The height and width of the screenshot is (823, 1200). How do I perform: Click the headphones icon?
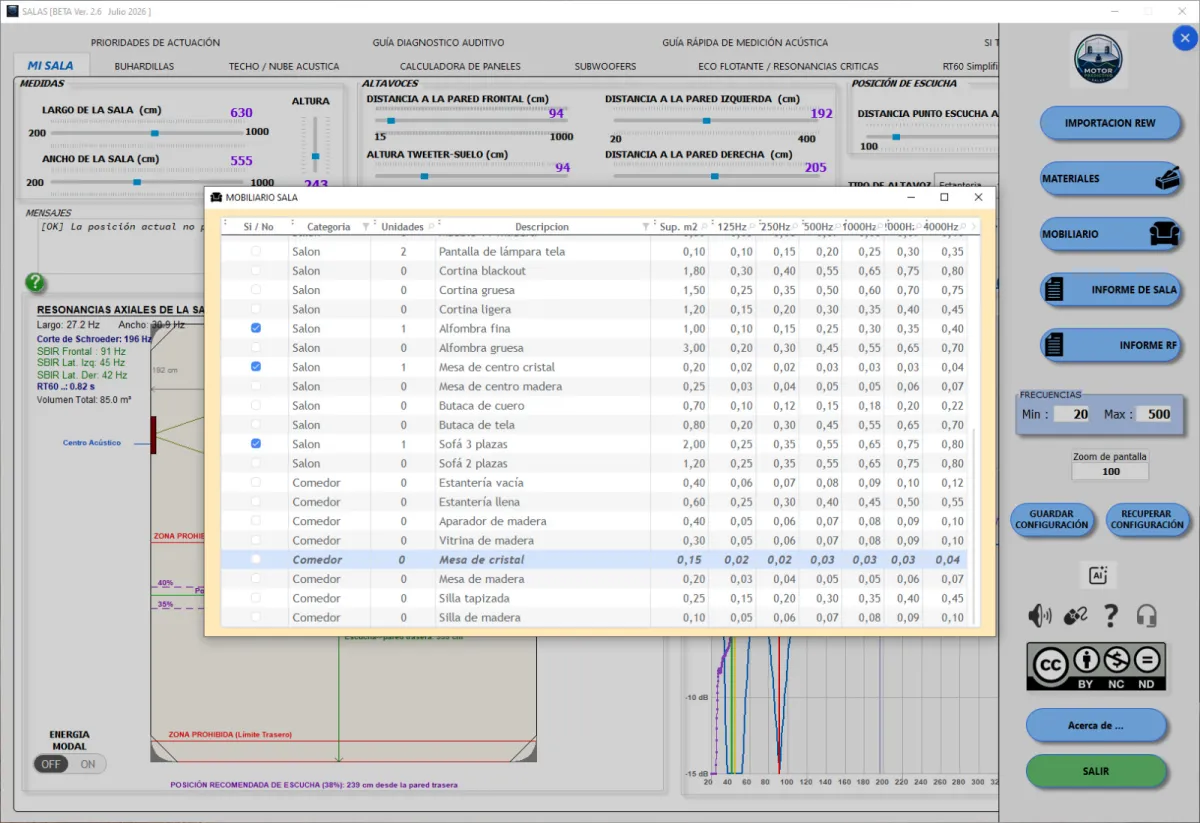click(x=1146, y=616)
